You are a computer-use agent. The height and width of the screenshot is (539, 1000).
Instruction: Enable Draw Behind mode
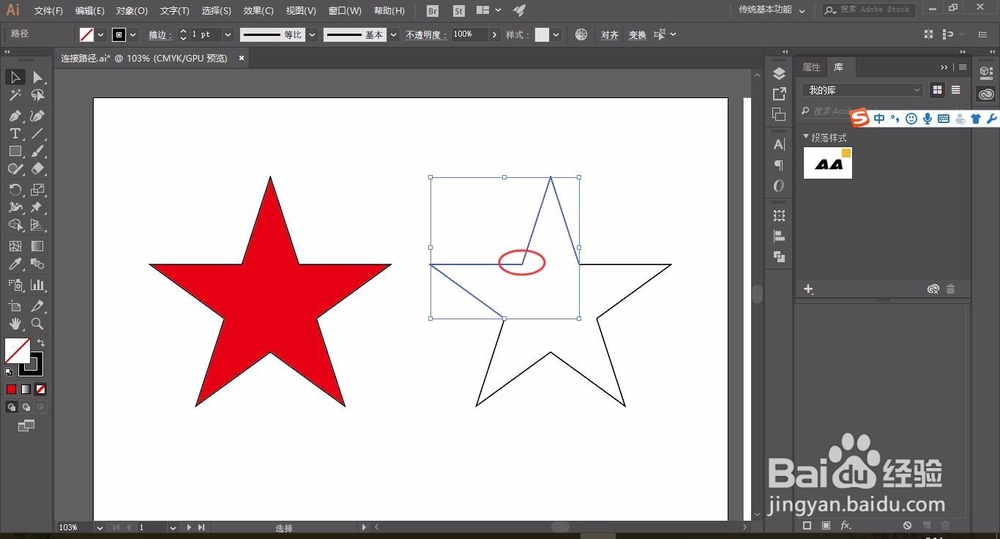click(26, 407)
